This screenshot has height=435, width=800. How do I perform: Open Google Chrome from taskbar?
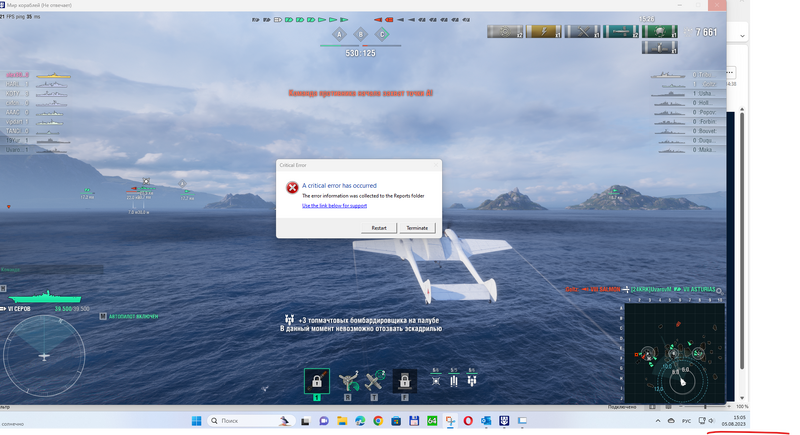[x=378, y=421]
